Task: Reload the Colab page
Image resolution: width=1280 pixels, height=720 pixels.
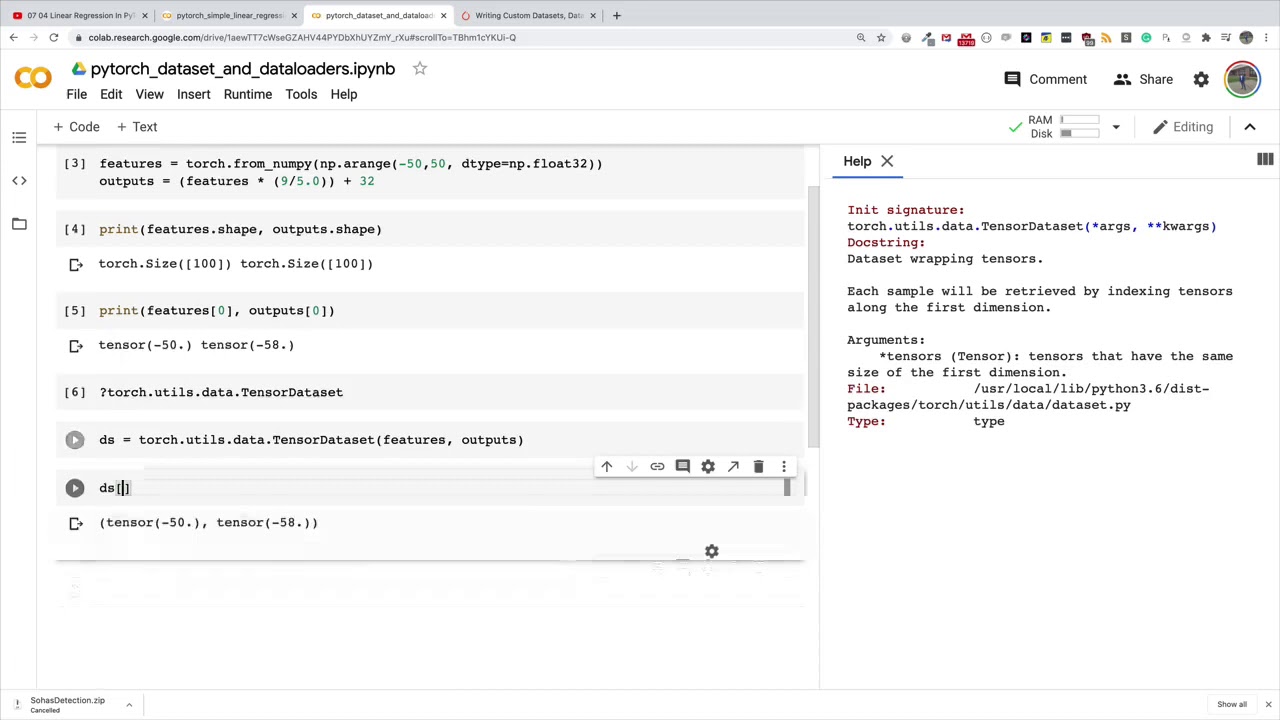Action: coord(53,37)
